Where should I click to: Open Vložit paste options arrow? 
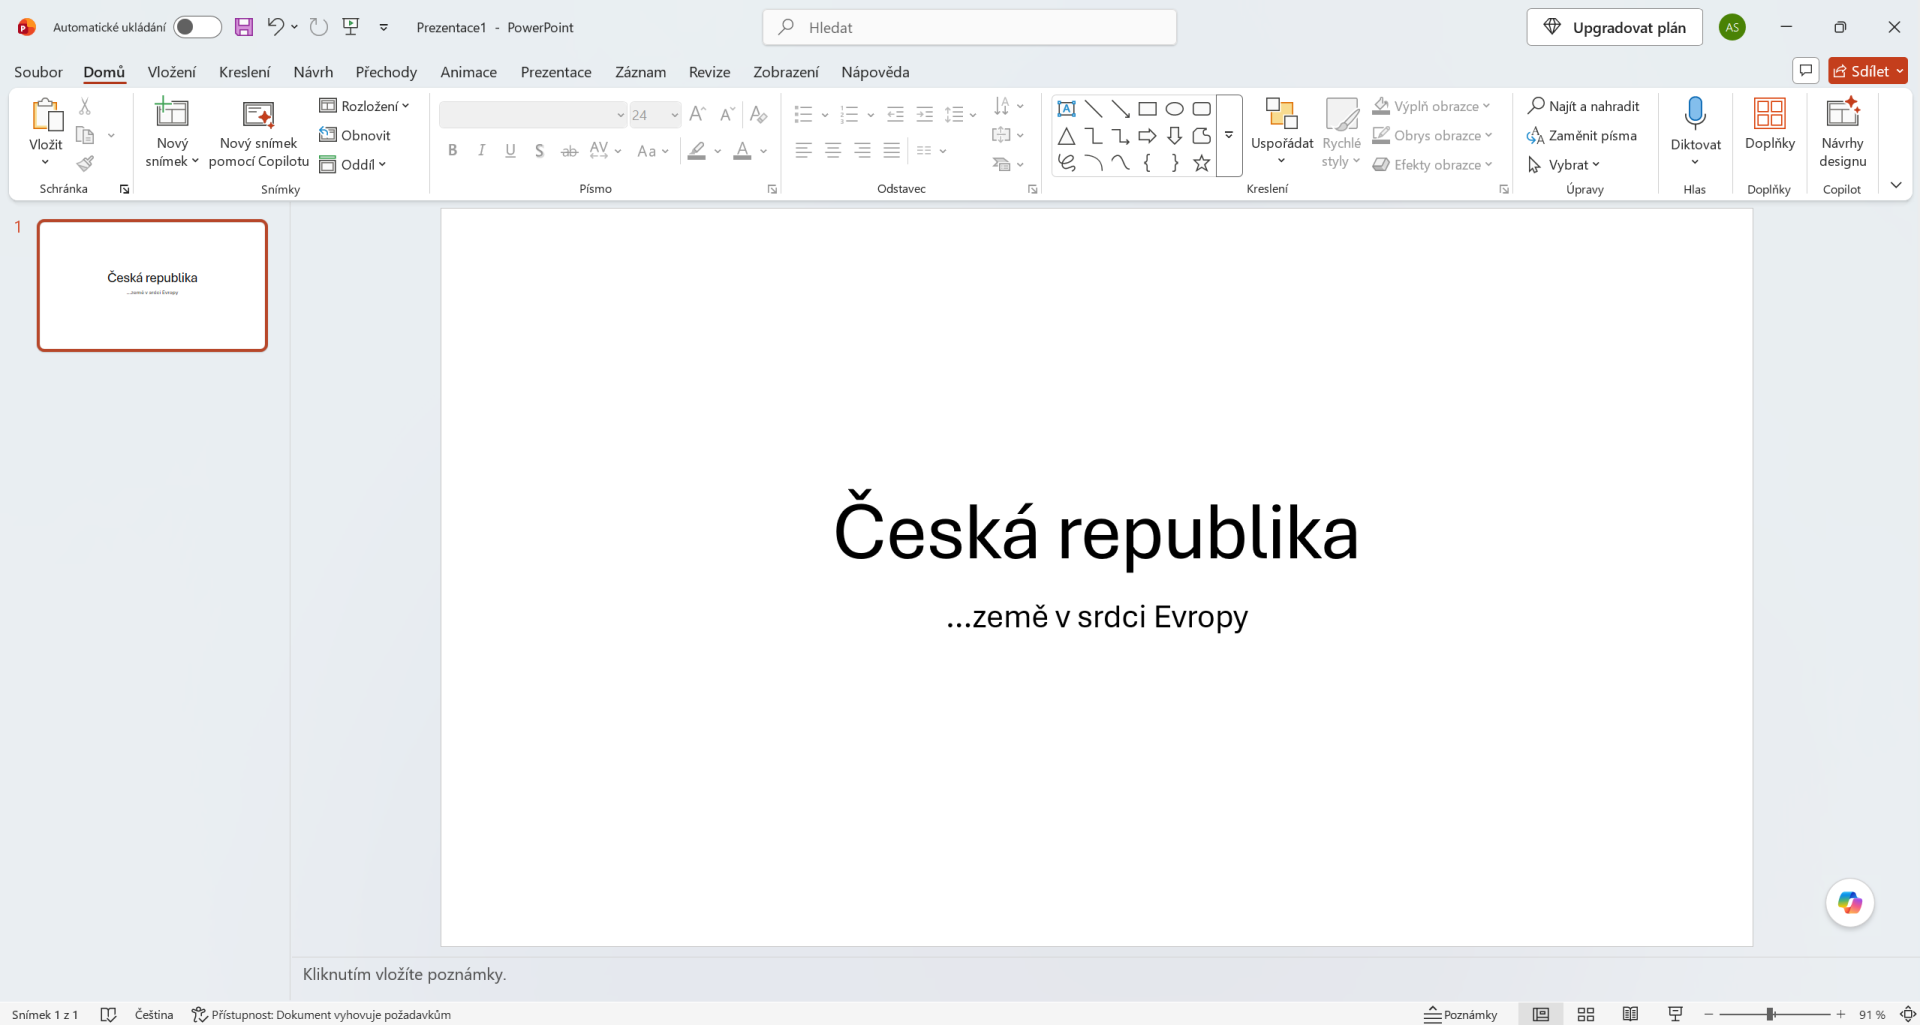click(x=45, y=161)
